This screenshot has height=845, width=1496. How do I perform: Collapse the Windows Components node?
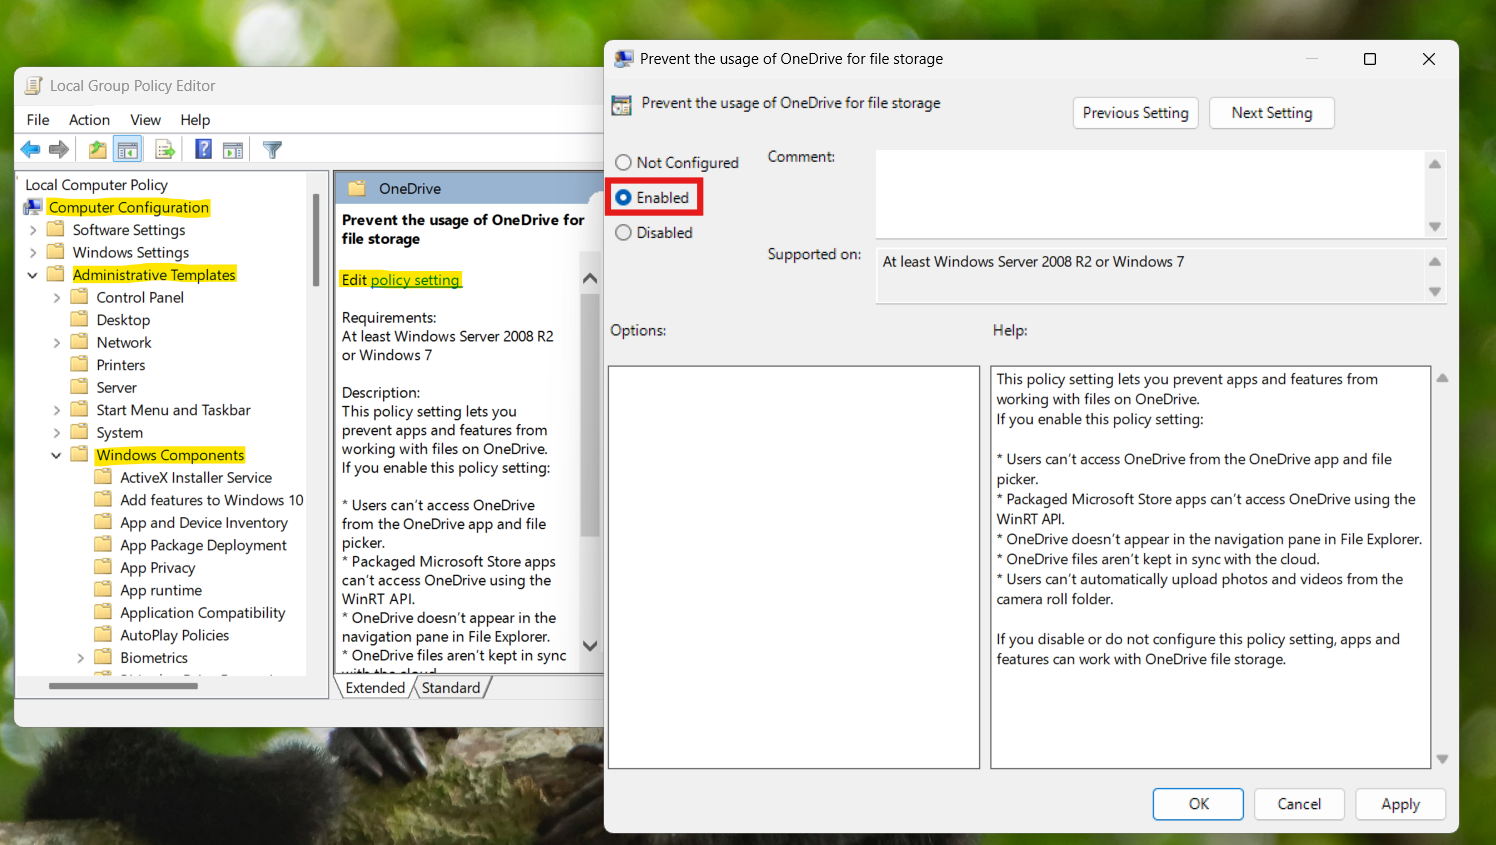point(57,455)
